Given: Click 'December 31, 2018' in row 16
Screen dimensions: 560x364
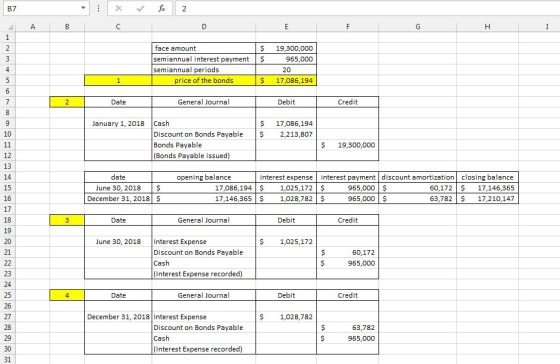Looking at the screenshot, I should [x=118, y=199].
